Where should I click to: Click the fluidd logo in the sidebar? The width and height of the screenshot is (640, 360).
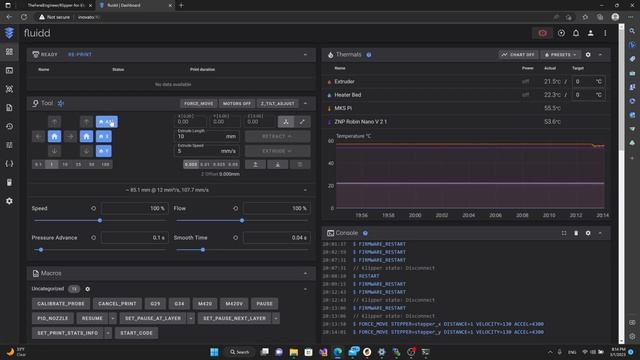[x=9, y=33]
